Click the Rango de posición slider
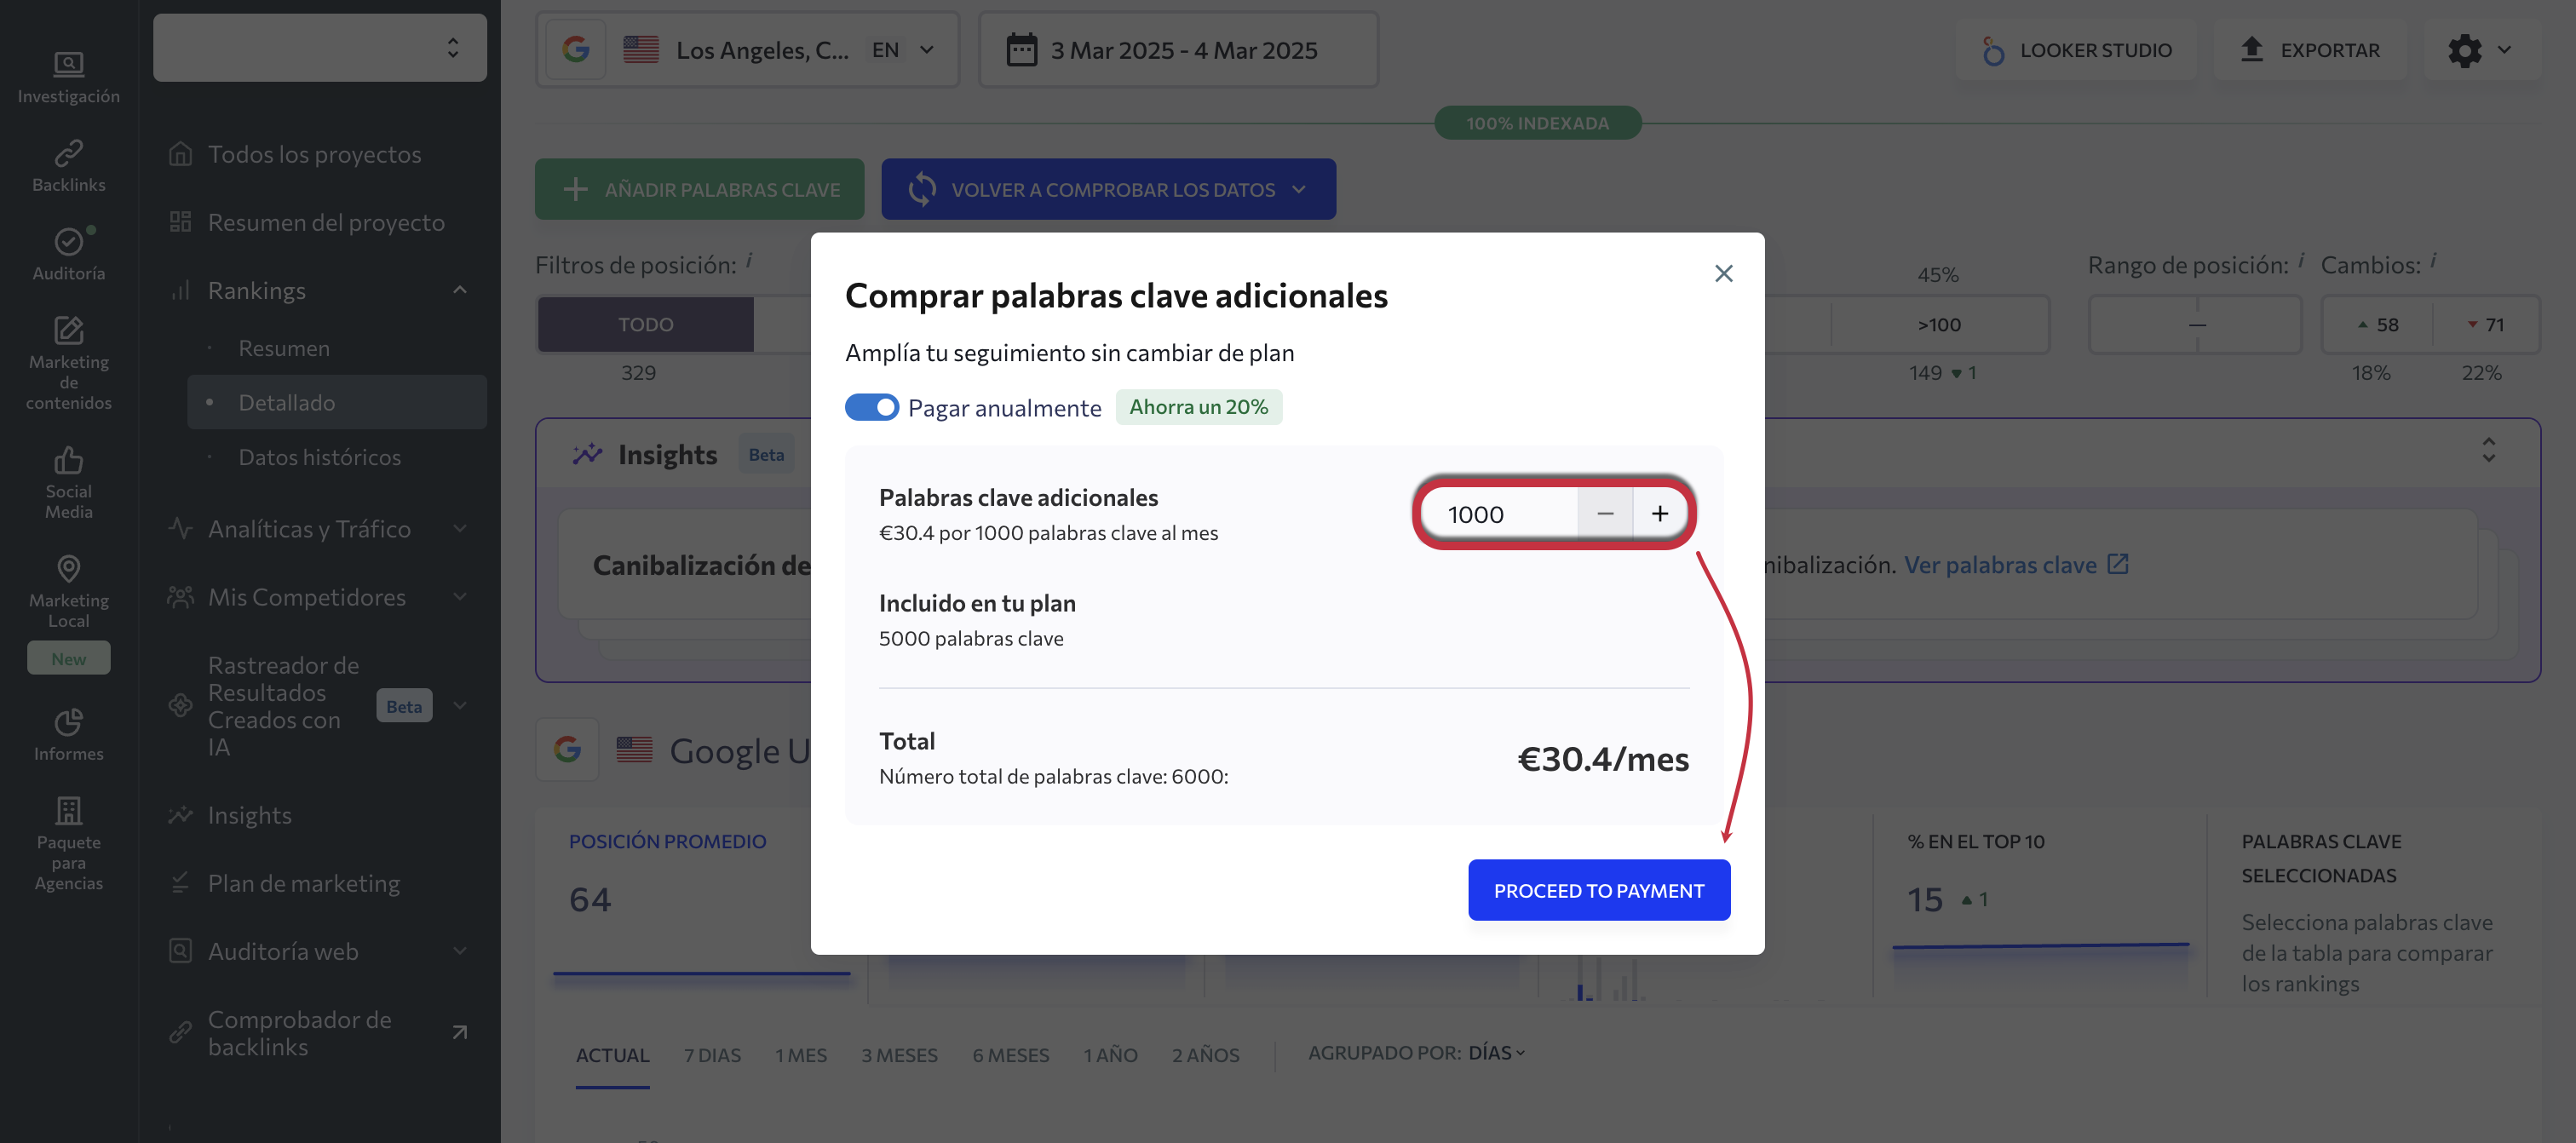The image size is (2576, 1143). [x=2195, y=324]
